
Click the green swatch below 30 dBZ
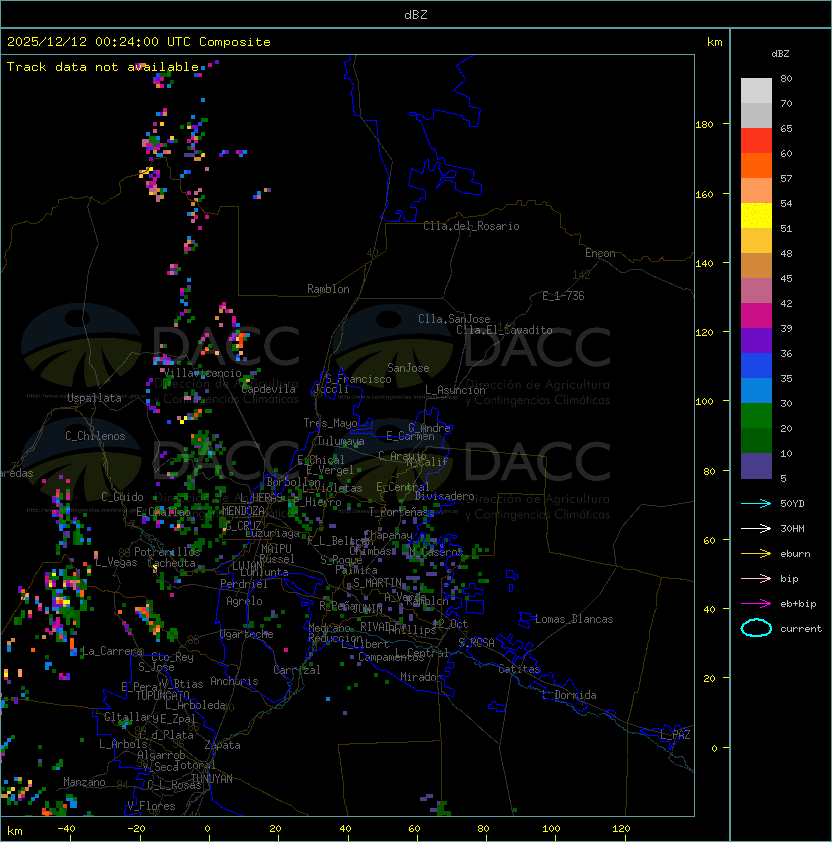[x=756, y=416]
